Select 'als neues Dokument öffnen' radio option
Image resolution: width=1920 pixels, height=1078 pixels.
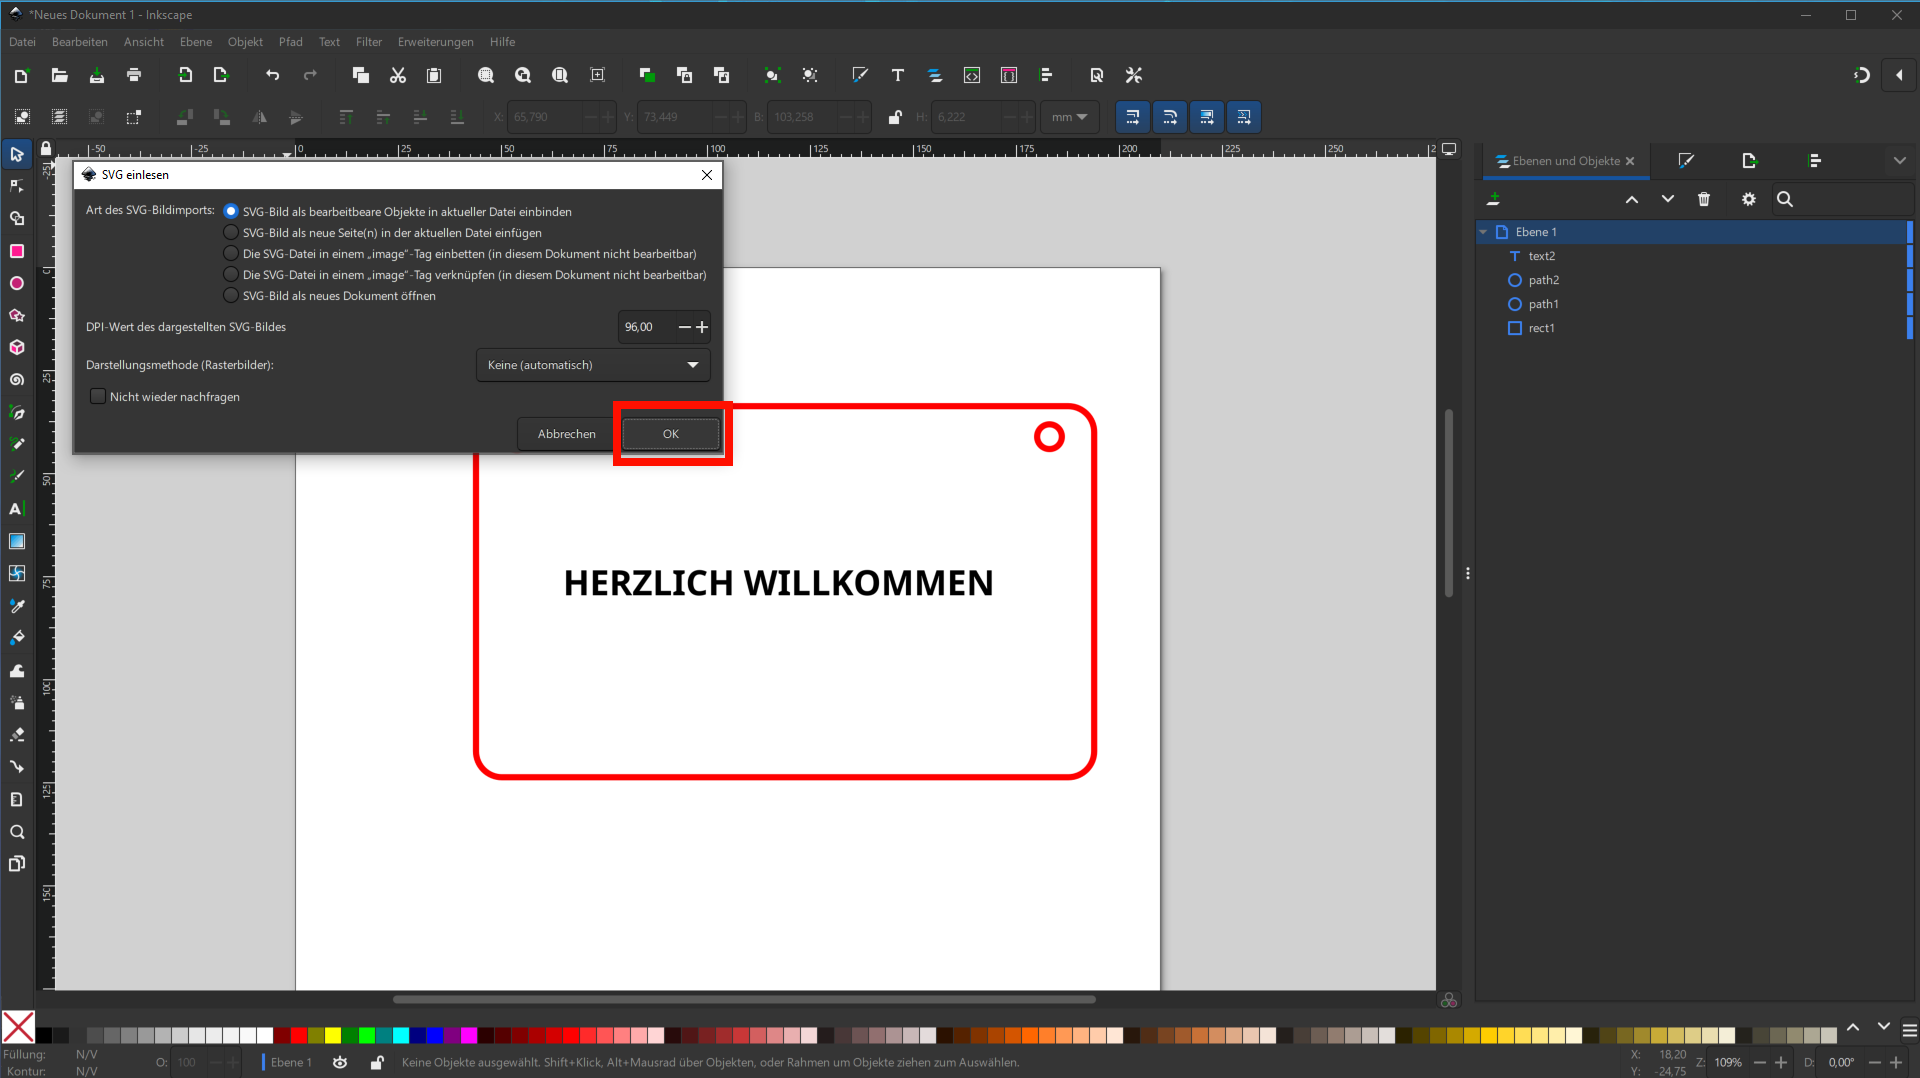[231, 295]
